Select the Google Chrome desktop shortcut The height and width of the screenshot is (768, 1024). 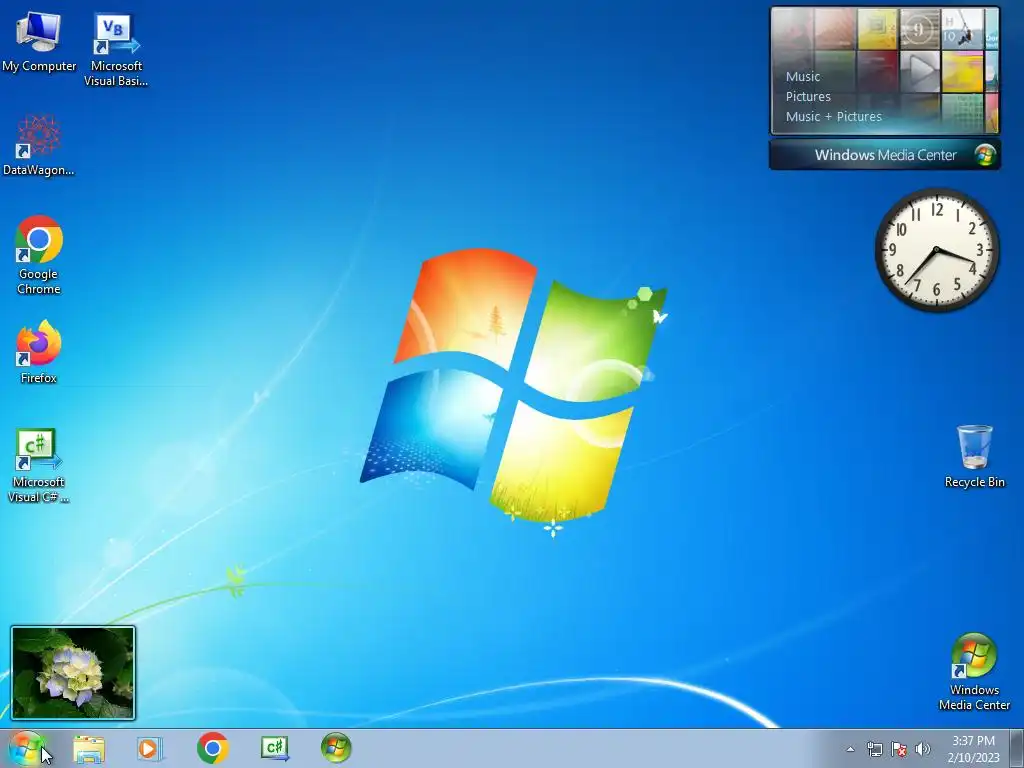[x=39, y=255]
